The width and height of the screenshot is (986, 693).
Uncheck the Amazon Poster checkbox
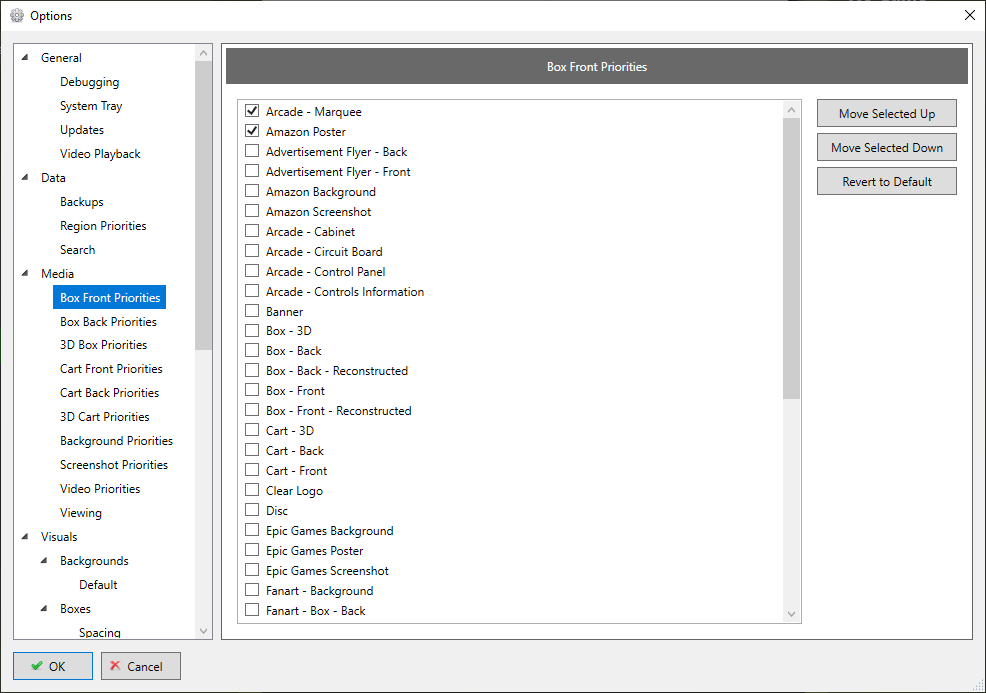(x=252, y=132)
